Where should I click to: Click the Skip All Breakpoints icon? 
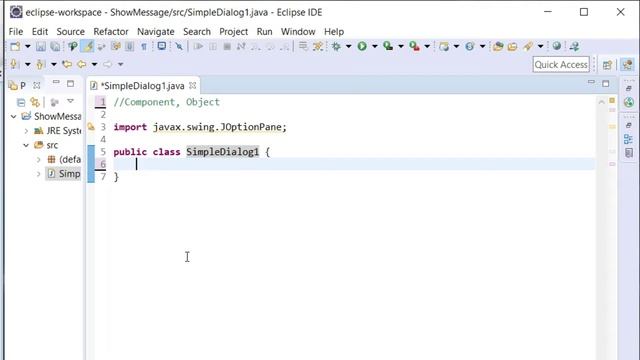(x=179, y=46)
